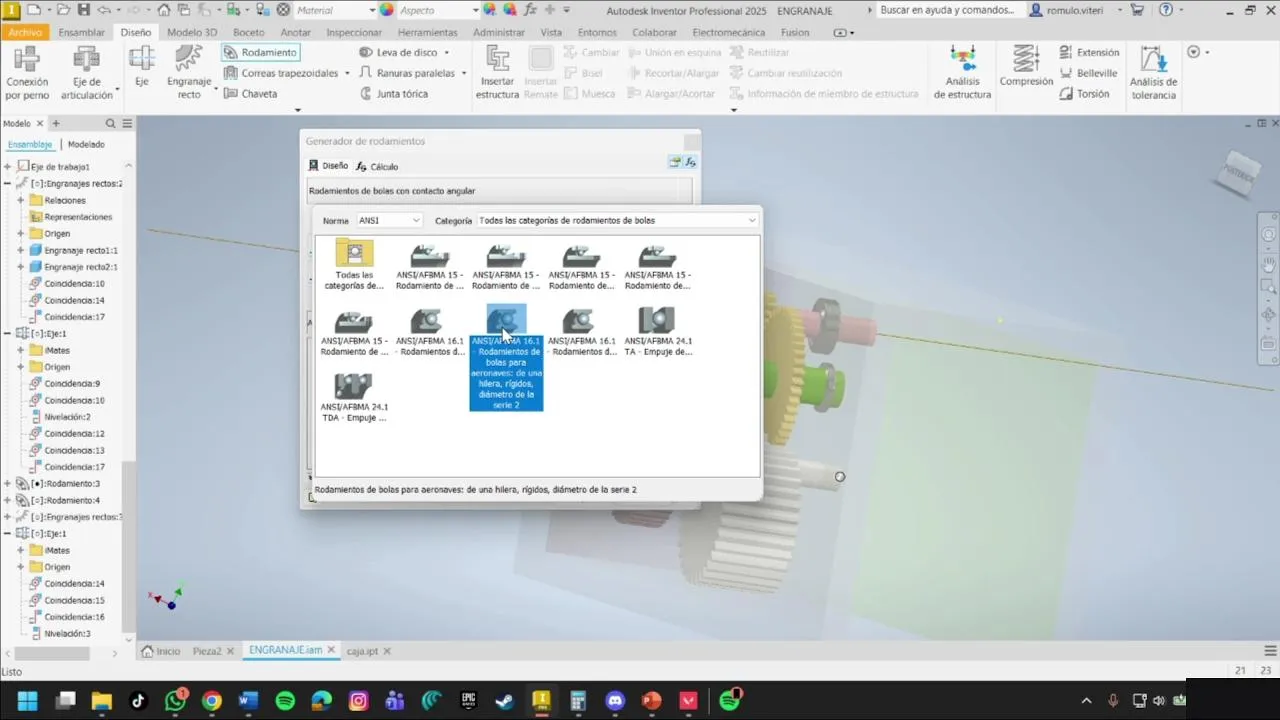Open Steam from the taskbar
1280x720 pixels.
(x=505, y=701)
